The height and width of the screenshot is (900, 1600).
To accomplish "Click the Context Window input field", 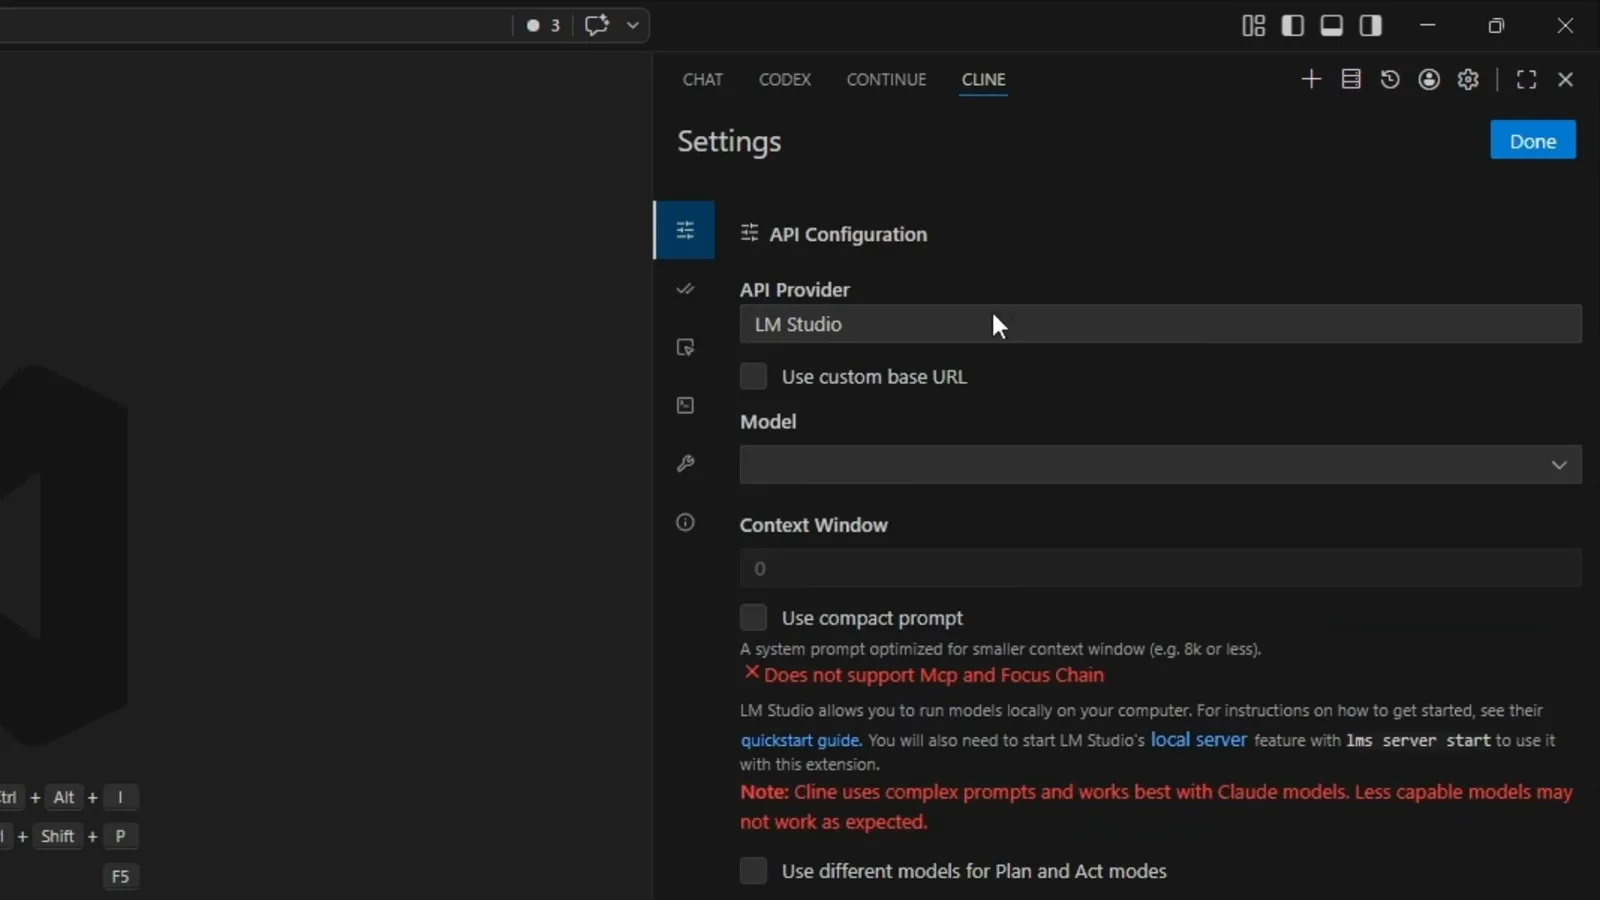I will [1161, 568].
